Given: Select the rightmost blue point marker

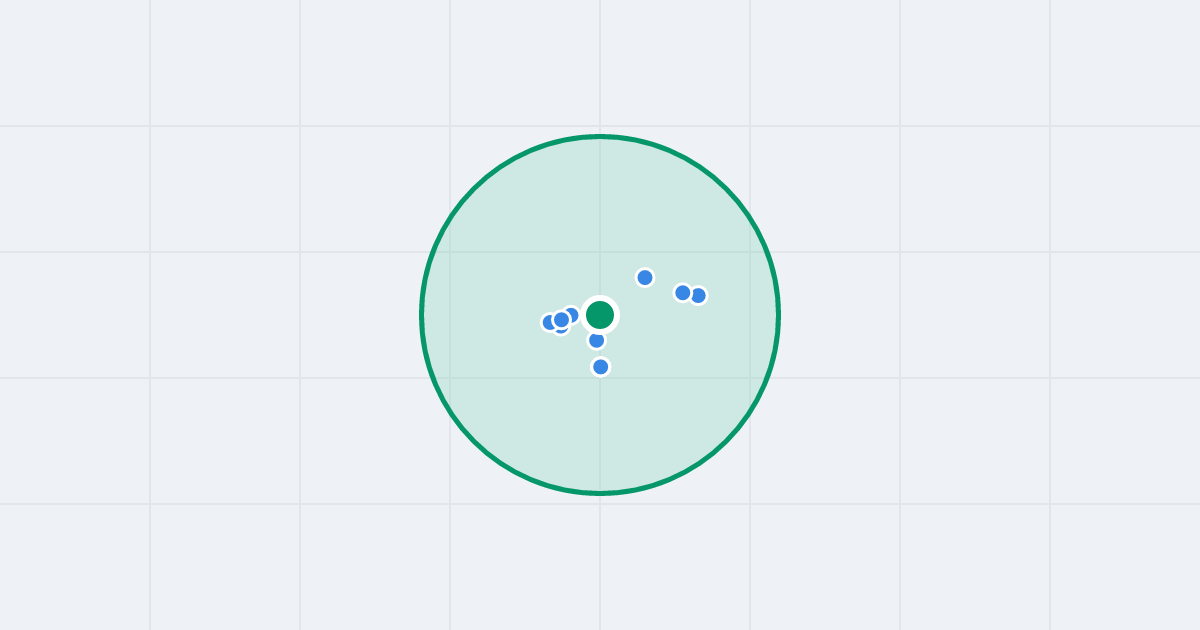Looking at the screenshot, I should (x=698, y=295).
